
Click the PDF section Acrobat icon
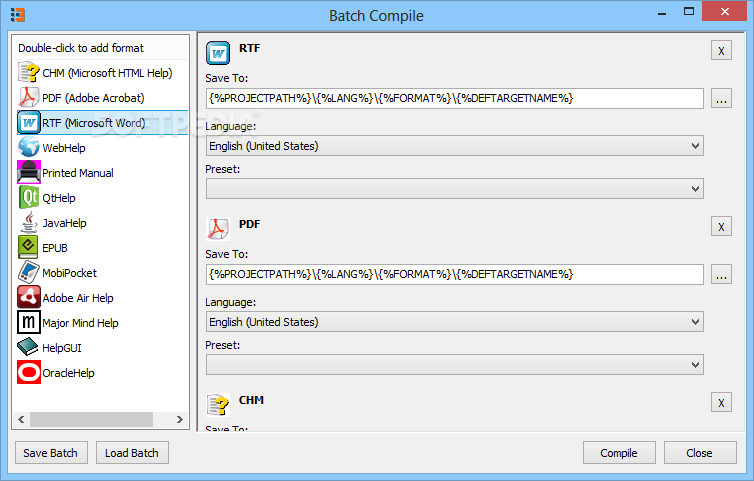click(x=218, y=229)
